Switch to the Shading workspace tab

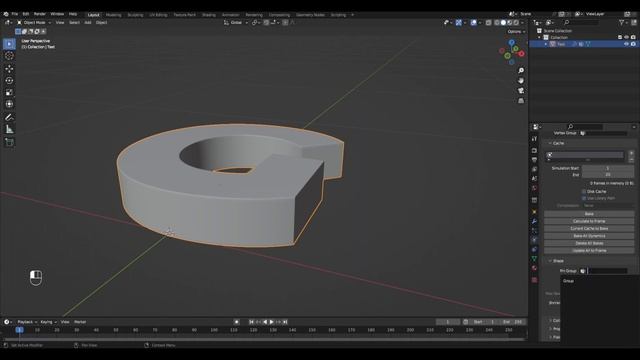point(209,15)
